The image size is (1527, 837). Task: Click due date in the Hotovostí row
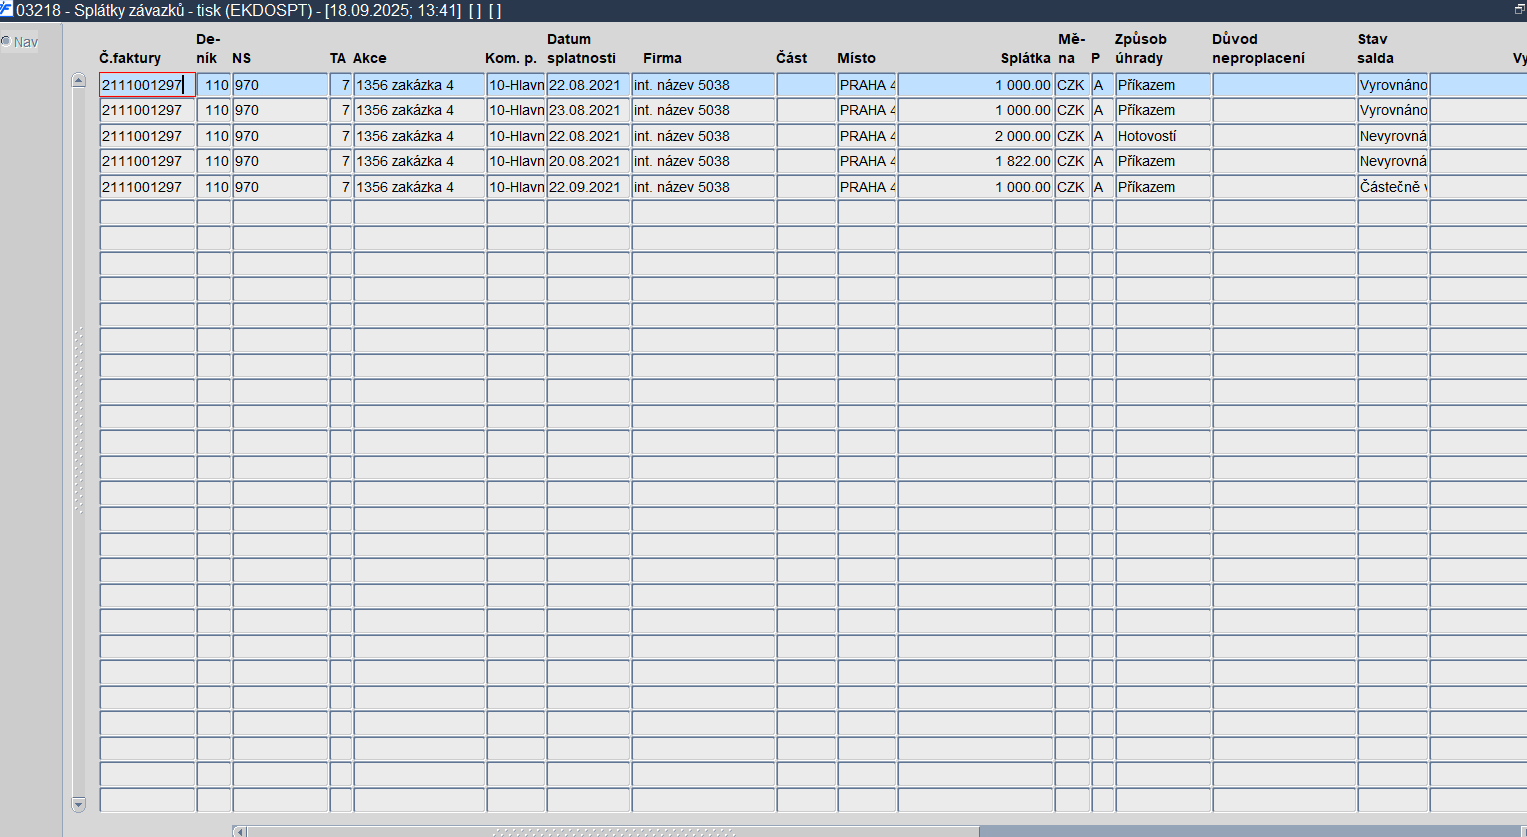pos(588,136)
